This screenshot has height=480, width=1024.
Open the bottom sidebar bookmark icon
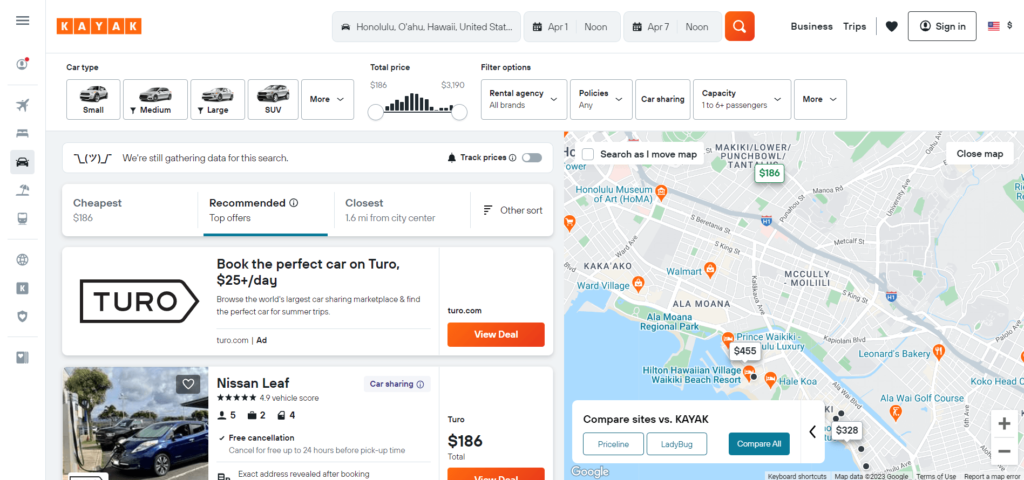(22, 357)
